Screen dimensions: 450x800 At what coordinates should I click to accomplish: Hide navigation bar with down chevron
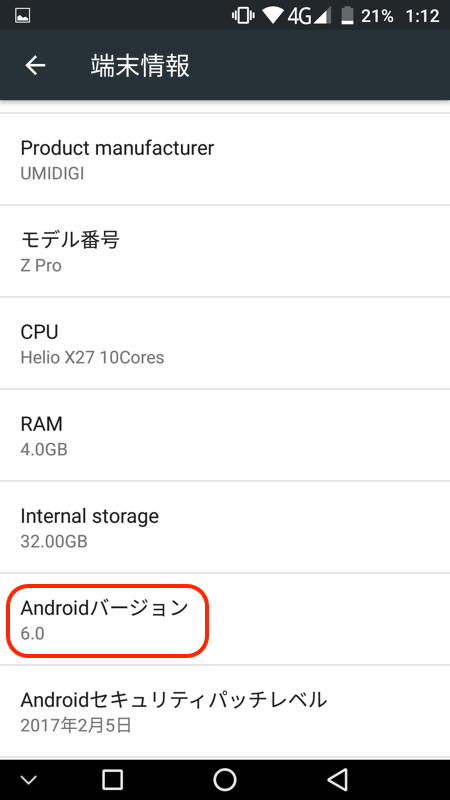coord(29,780)
